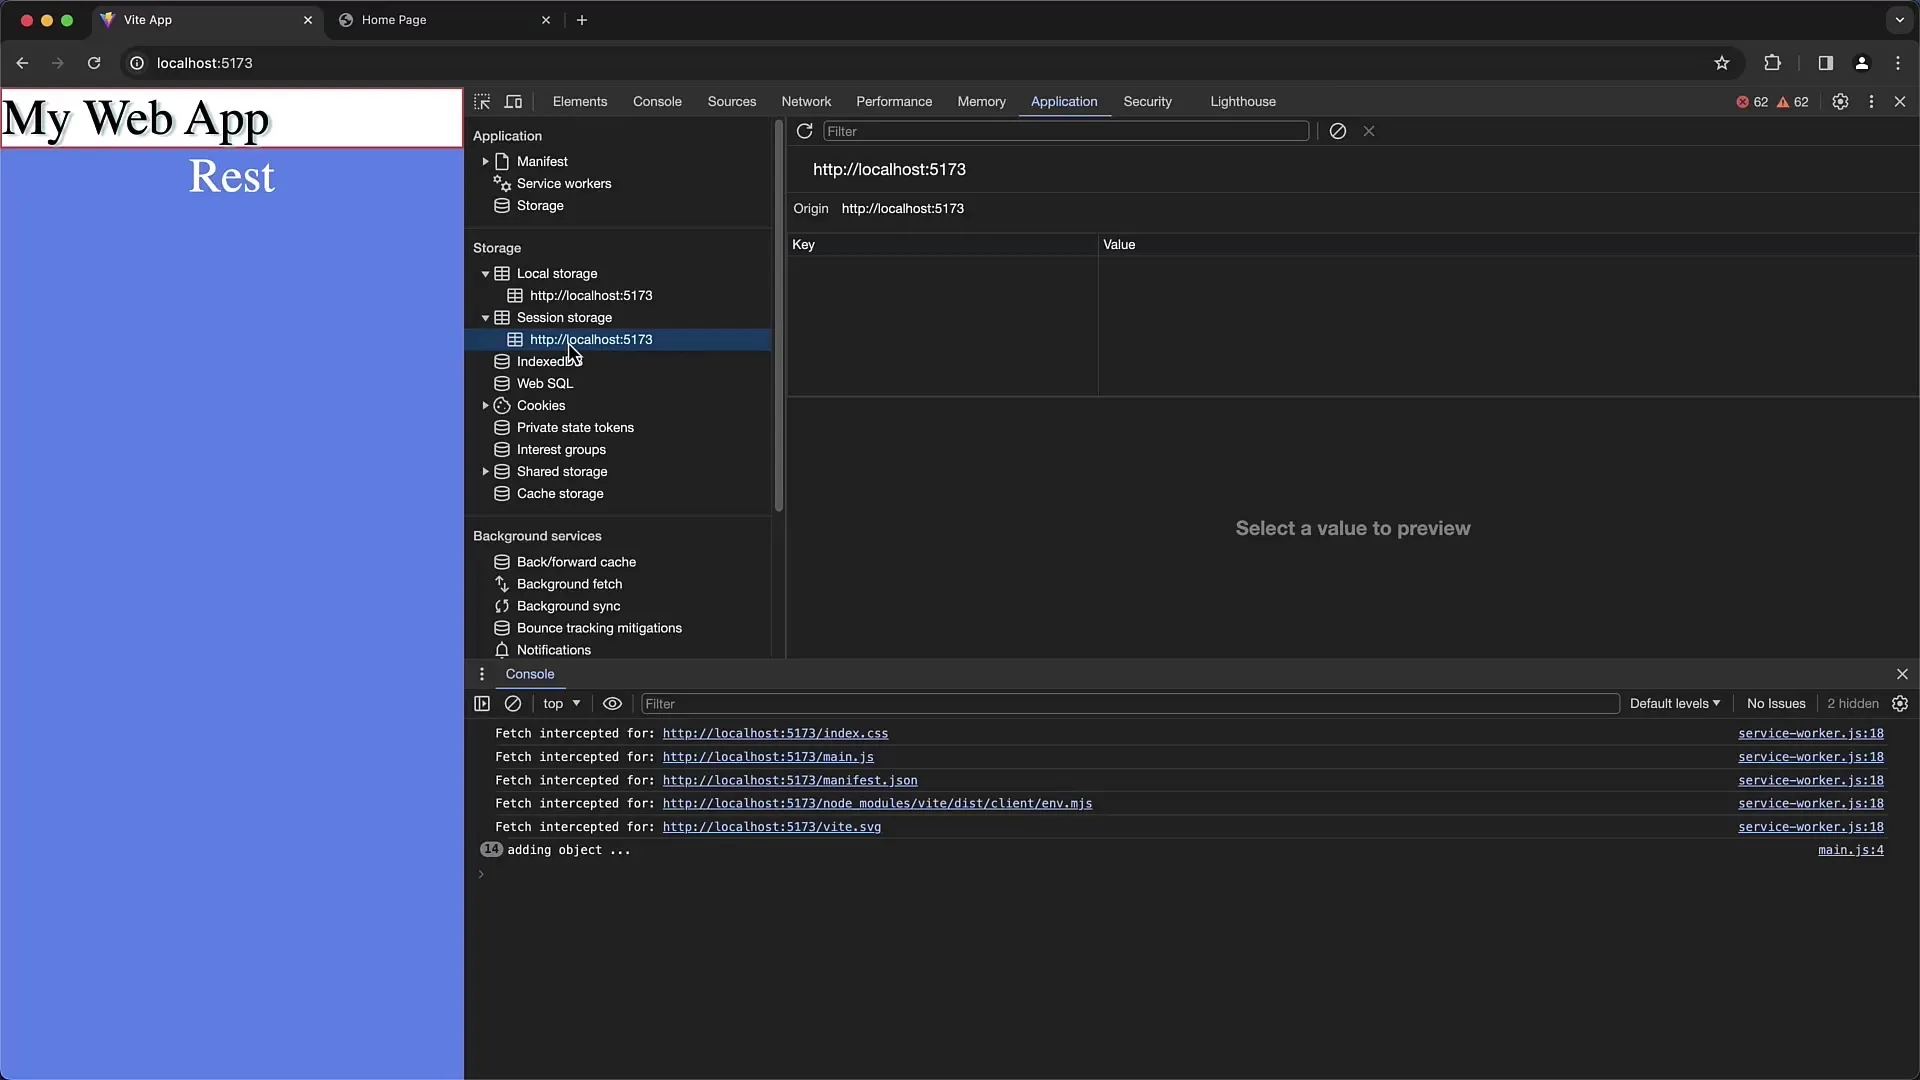Viewport: 1920px width, 1080px height.
Task: Toggle the device toolbar icon
Action: tap(513, 102)
